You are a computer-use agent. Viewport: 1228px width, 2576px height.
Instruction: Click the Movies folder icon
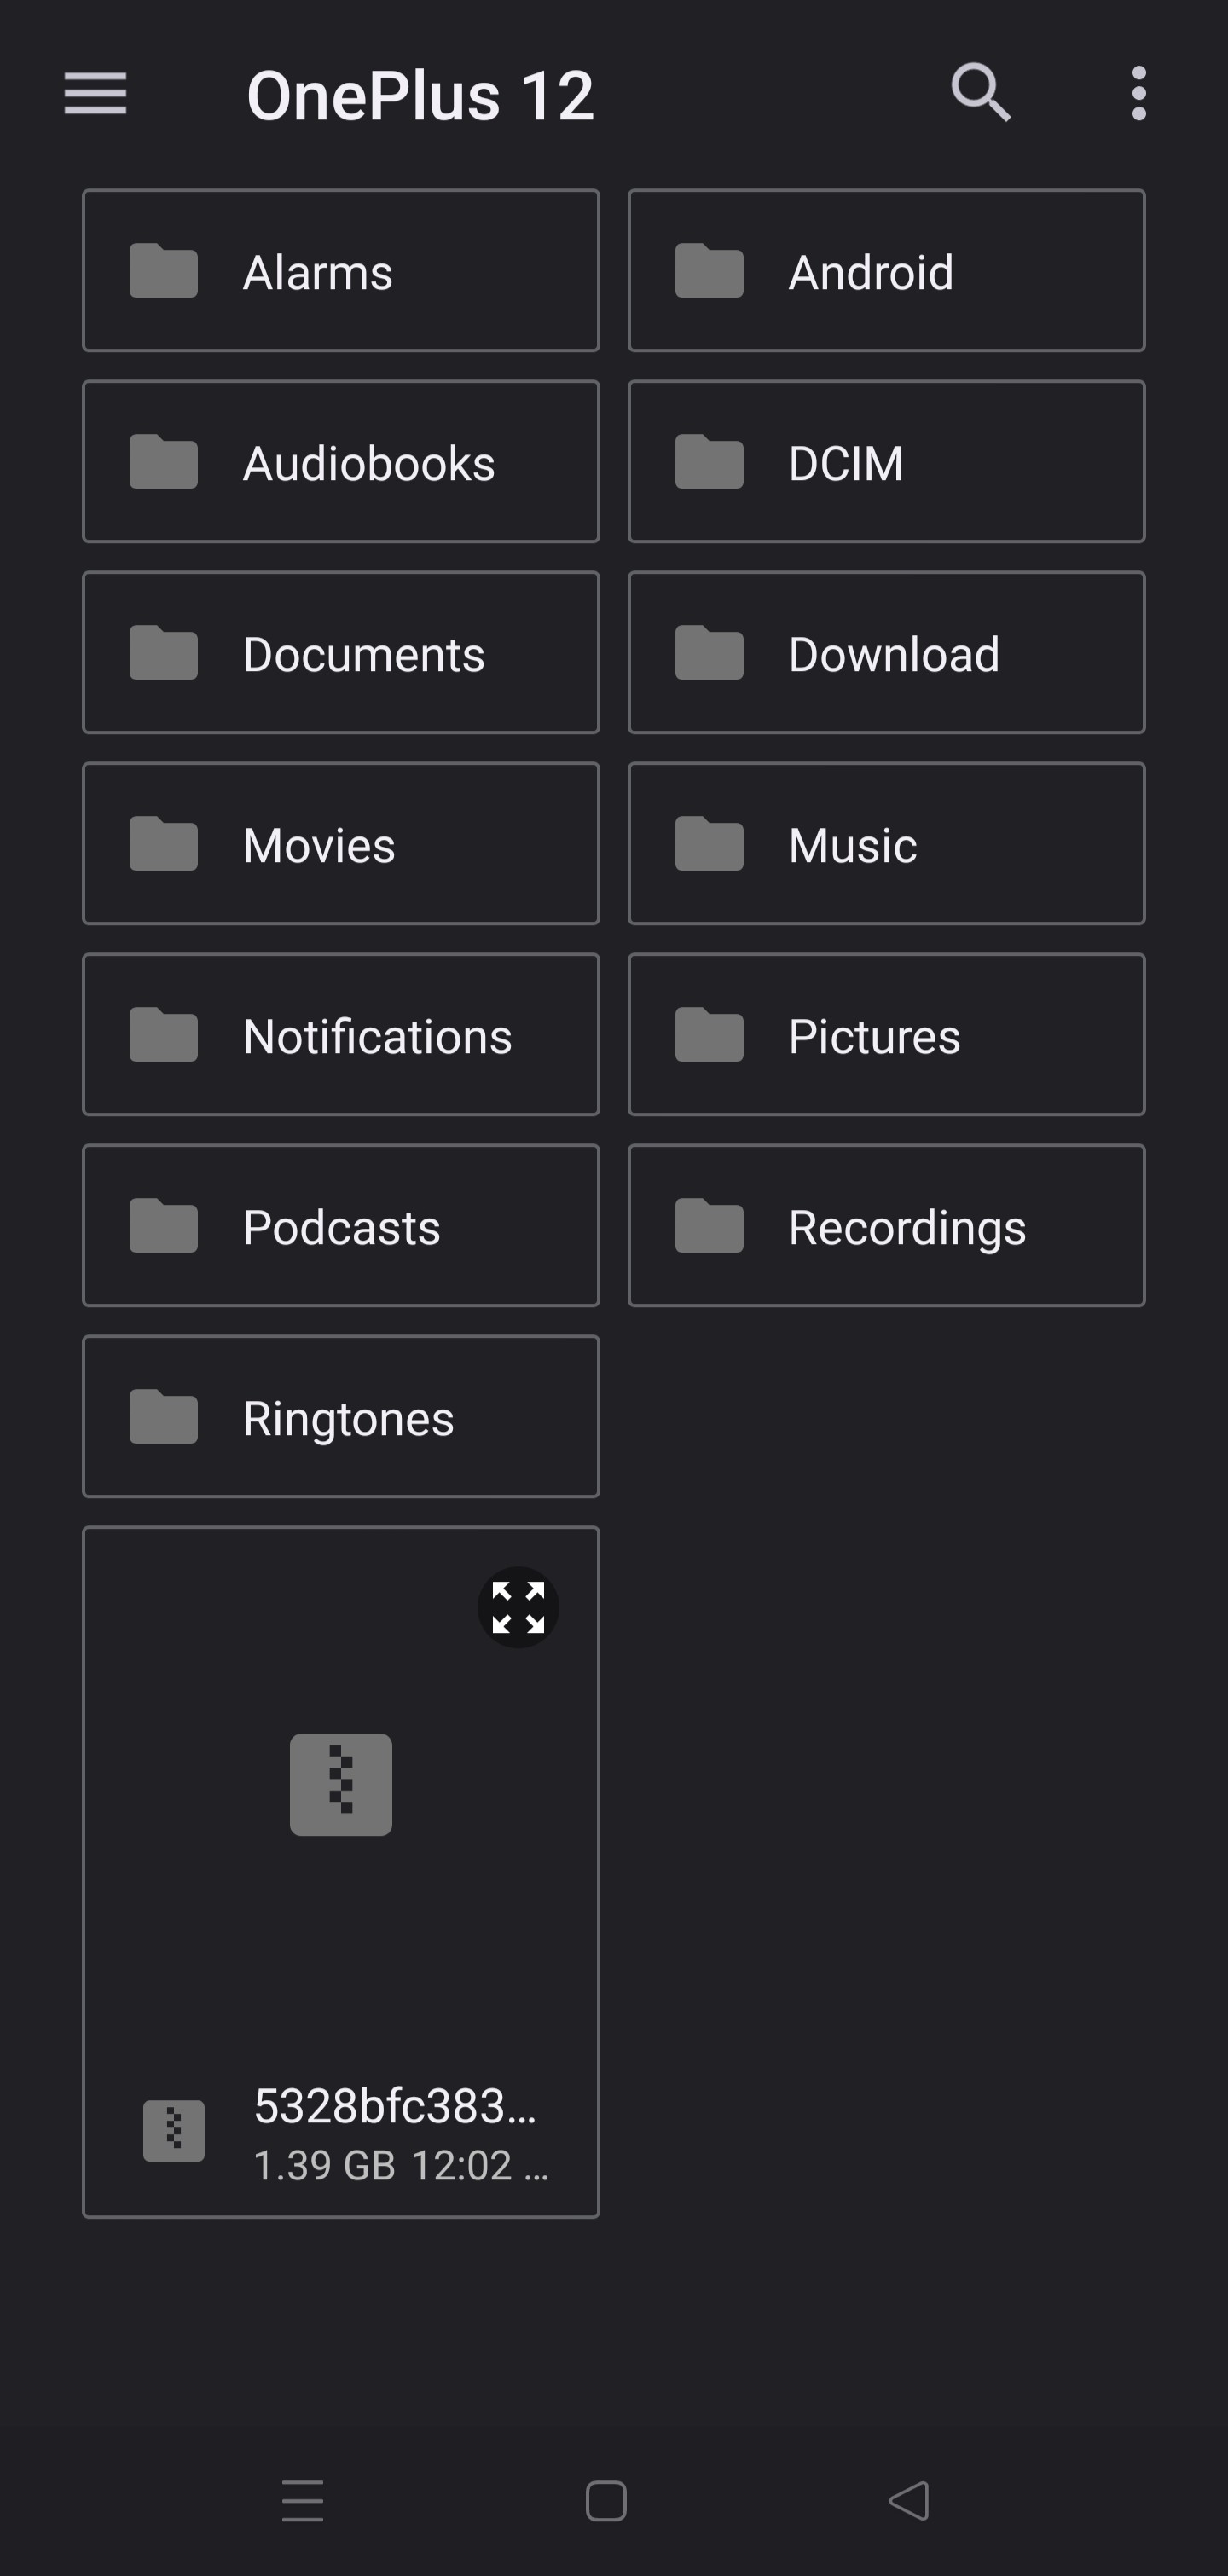pyautogui.click(x=163, y=844)
